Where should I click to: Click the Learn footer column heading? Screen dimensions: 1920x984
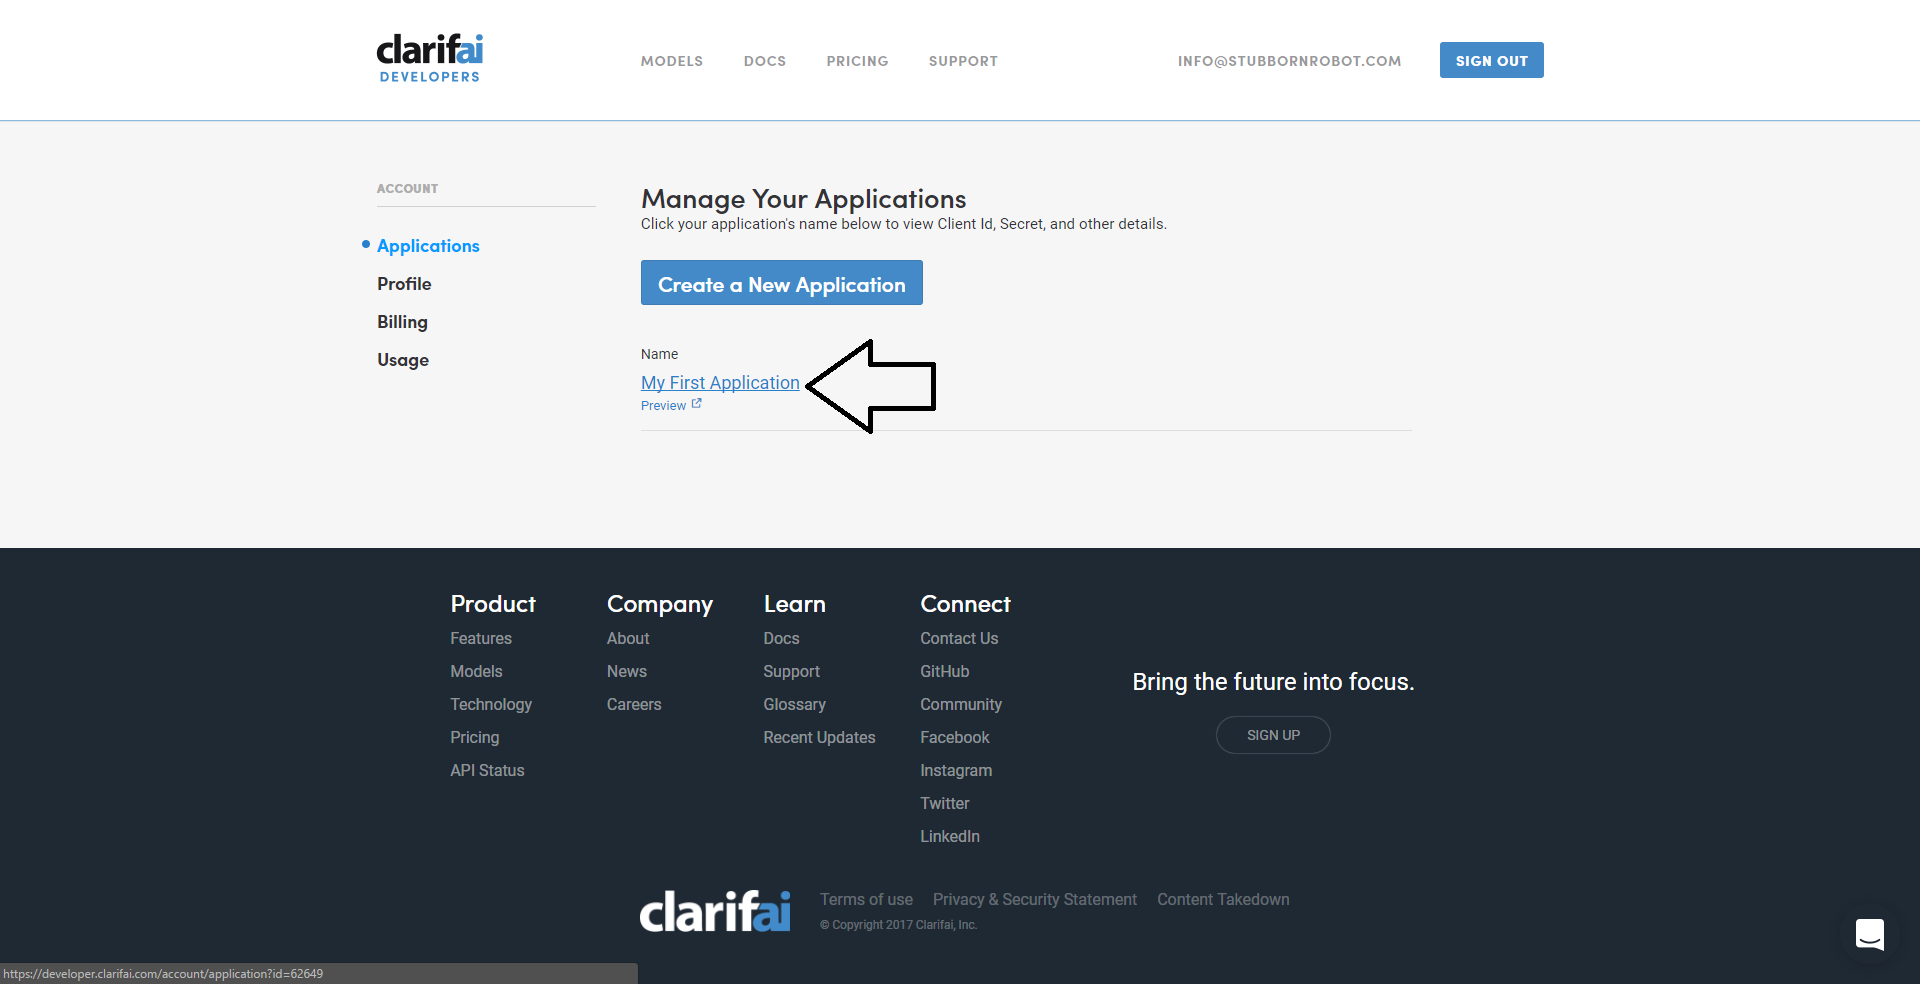(x=795, y=604)
